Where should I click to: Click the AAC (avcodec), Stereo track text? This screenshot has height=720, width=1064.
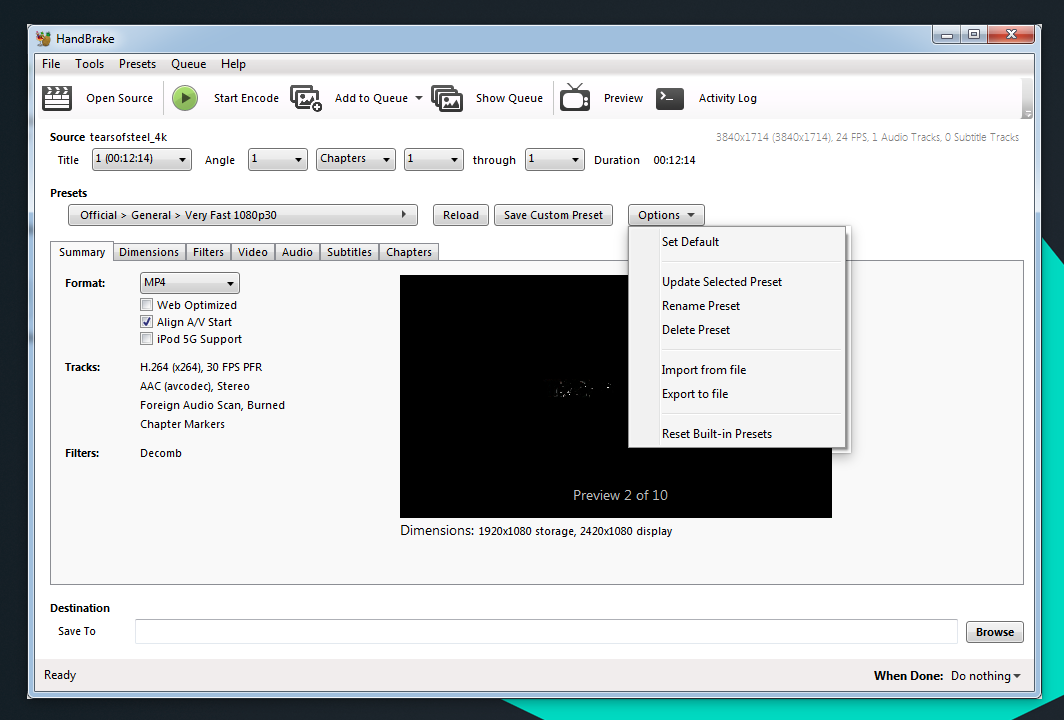coord(195,386)
